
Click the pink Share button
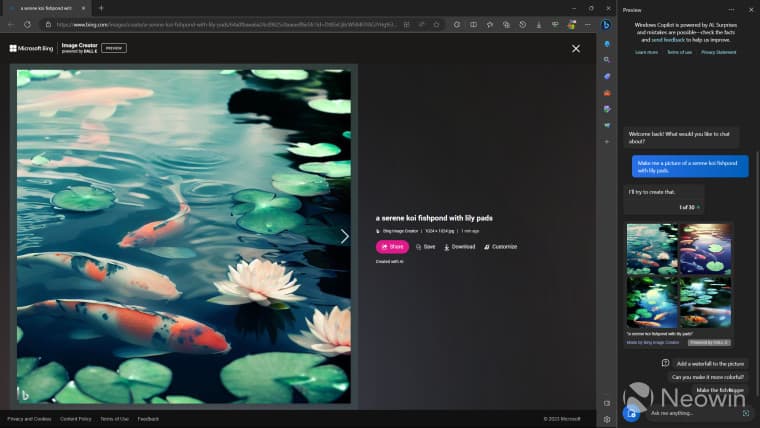click(392, 246)
